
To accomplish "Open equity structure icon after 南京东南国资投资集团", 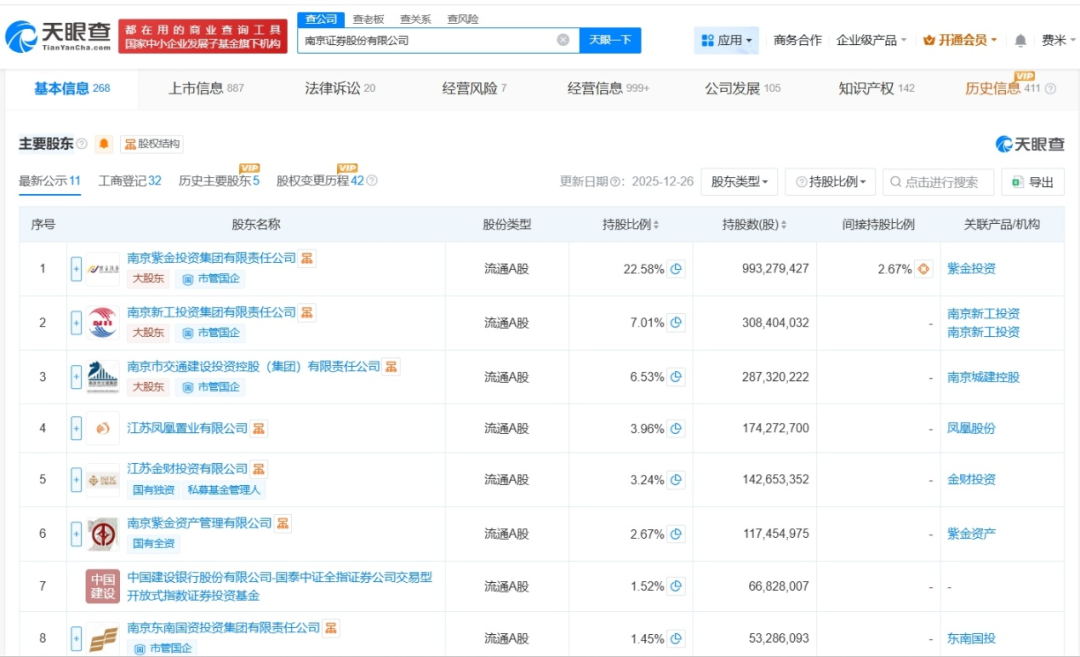I will pos(331,627).
